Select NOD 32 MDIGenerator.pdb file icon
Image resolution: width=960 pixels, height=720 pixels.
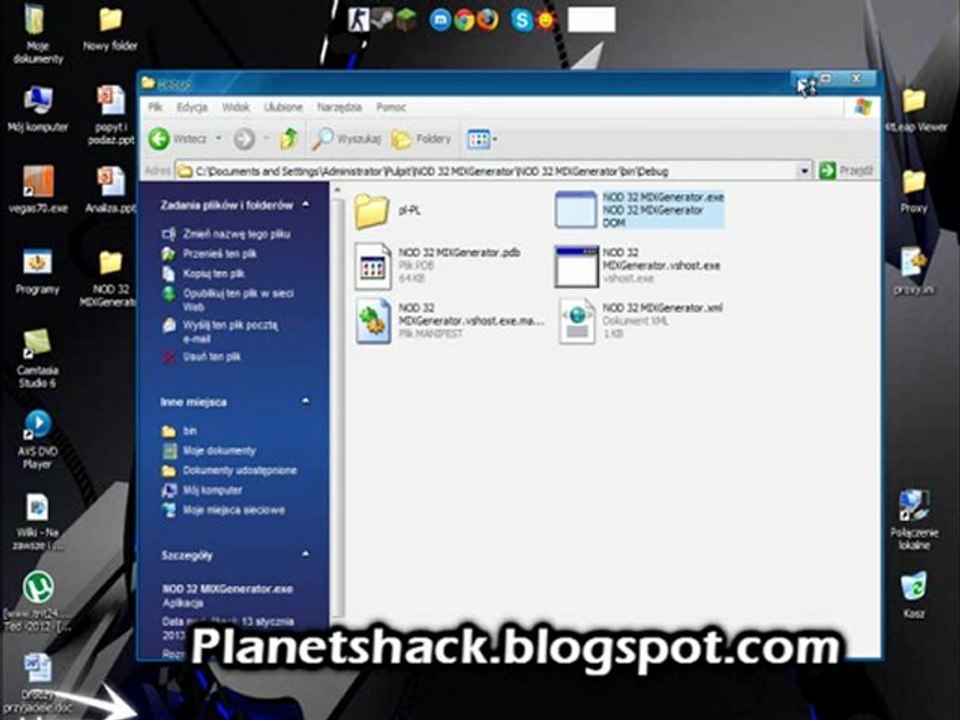(373, 266)
